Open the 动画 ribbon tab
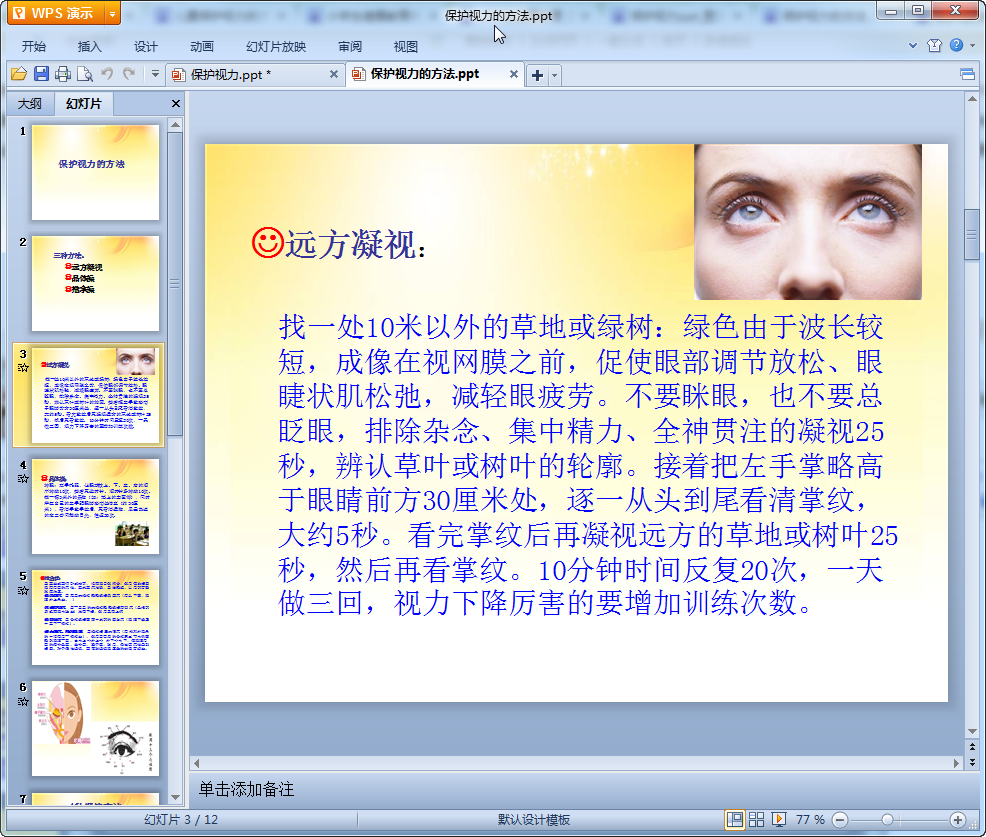Screen dimensions: 986x837 pos(202,47)
